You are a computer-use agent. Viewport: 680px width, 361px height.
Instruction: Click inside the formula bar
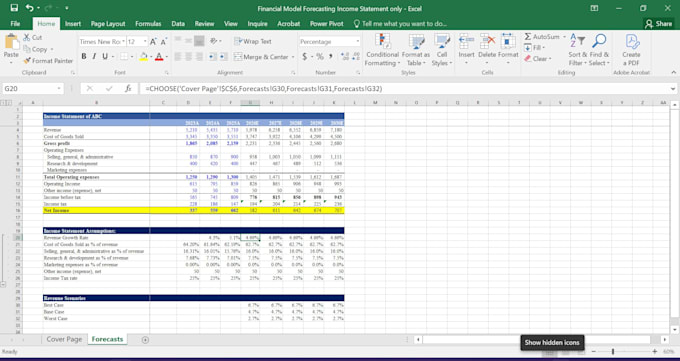403,89
